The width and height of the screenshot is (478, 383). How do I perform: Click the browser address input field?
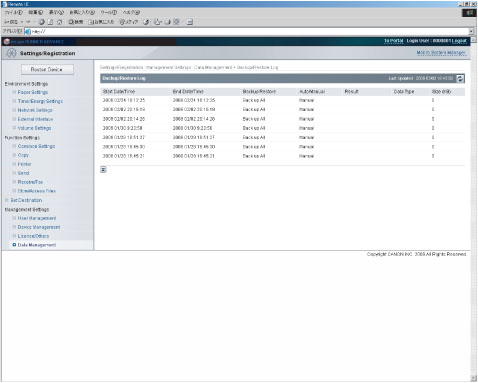tap(250, 31)
